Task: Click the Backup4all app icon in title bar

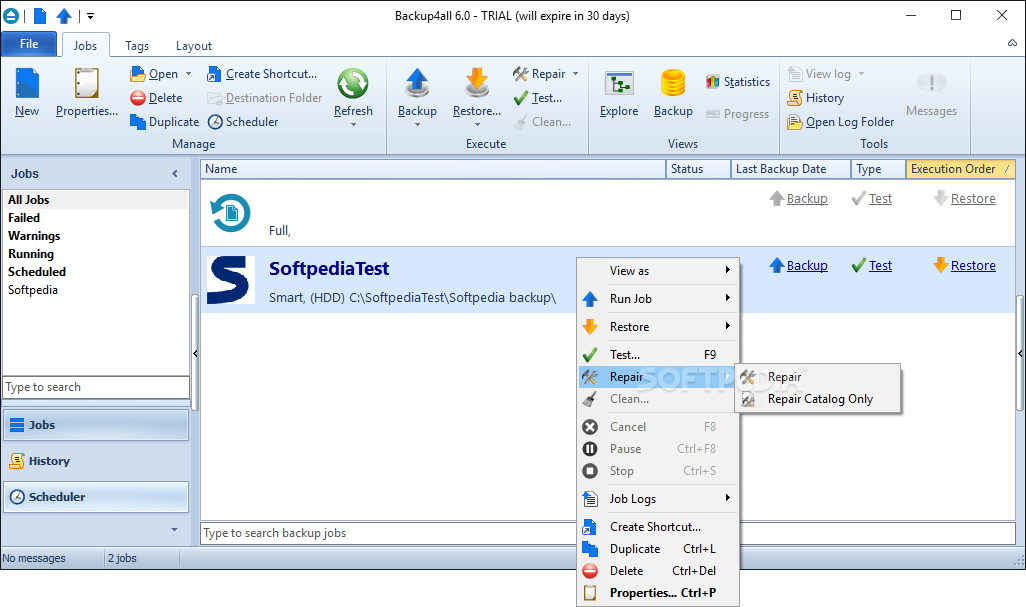Action: coord(11,16)
